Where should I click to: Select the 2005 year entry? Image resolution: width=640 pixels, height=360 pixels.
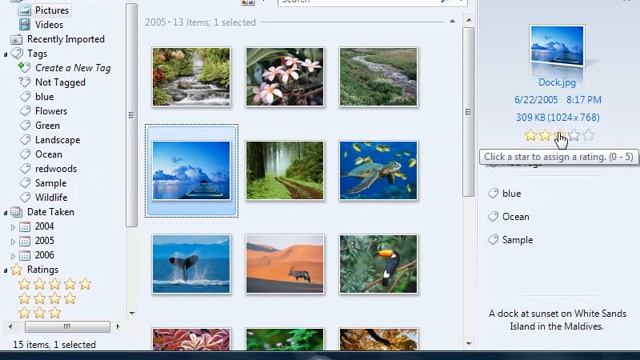click(x=44, y=241)
